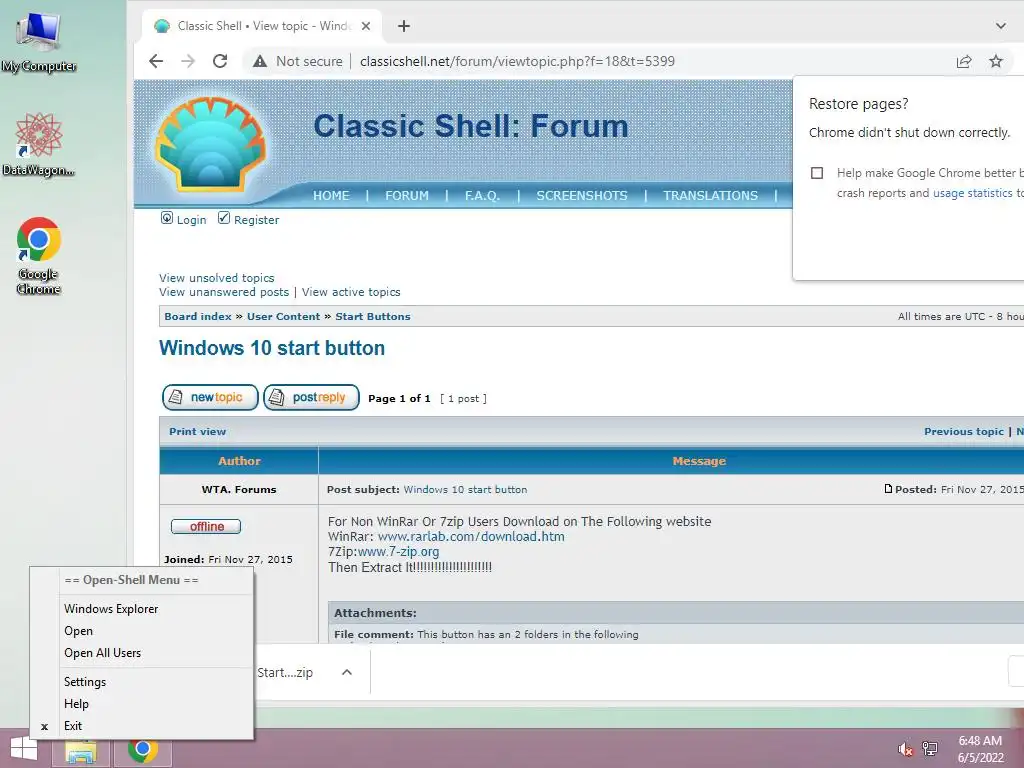Close the Classic Shell tab
Viewport: 1024px width, 768px height.
pyautogui.click(x=366, y=26)
